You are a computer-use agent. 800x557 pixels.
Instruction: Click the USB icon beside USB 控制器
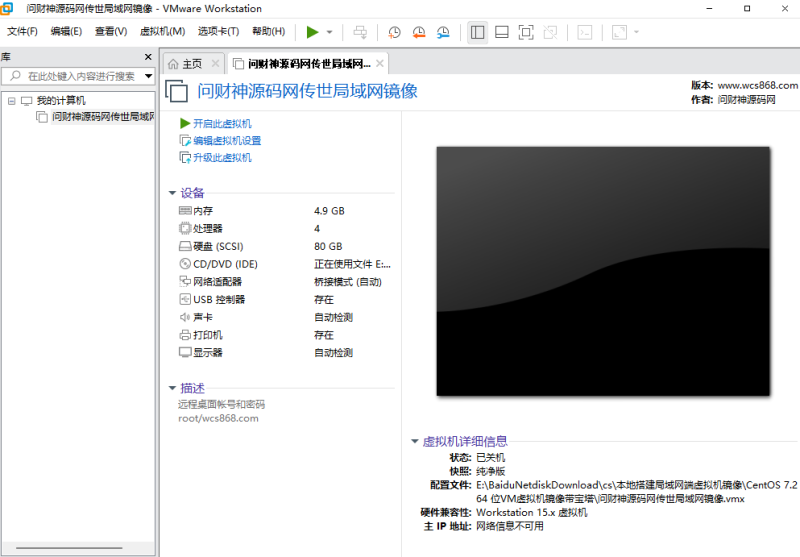point(185,299)
